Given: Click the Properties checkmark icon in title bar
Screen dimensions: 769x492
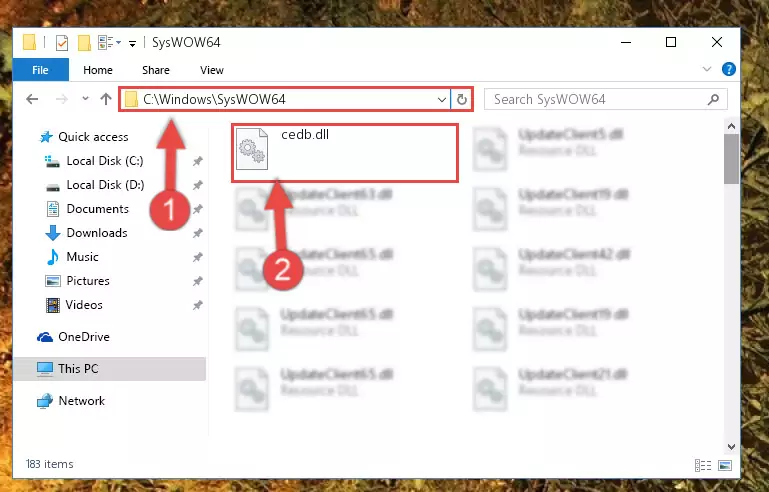Looking at the screenshot, I should [62, 43].
